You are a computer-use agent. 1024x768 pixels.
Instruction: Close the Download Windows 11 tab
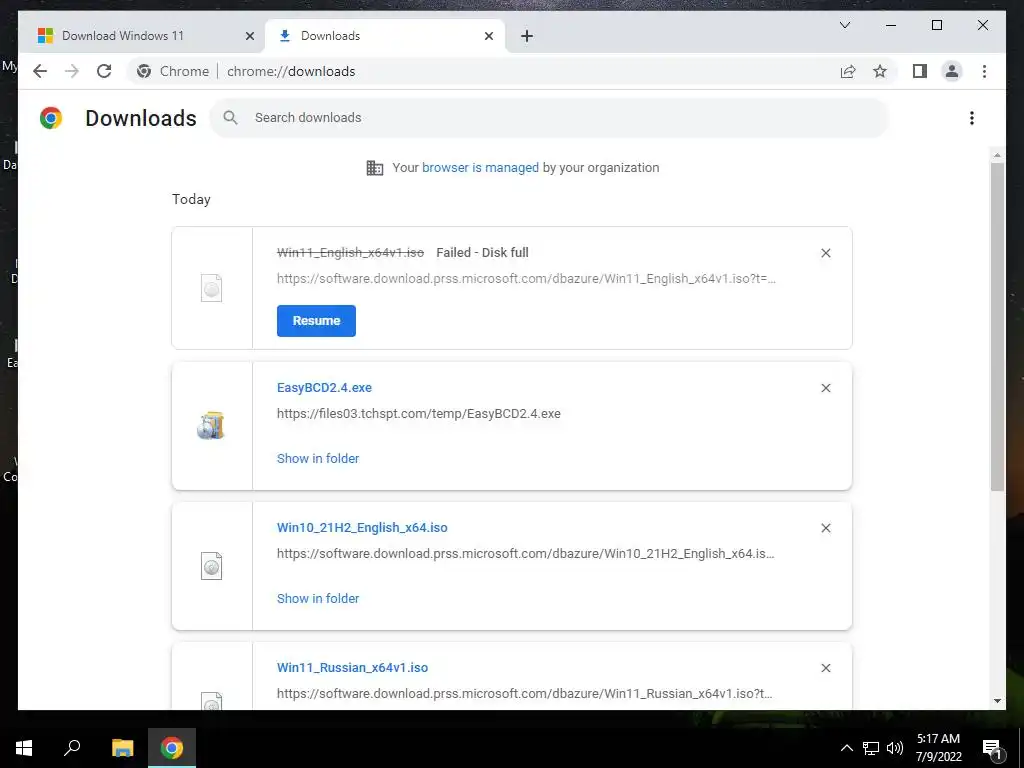249,36
